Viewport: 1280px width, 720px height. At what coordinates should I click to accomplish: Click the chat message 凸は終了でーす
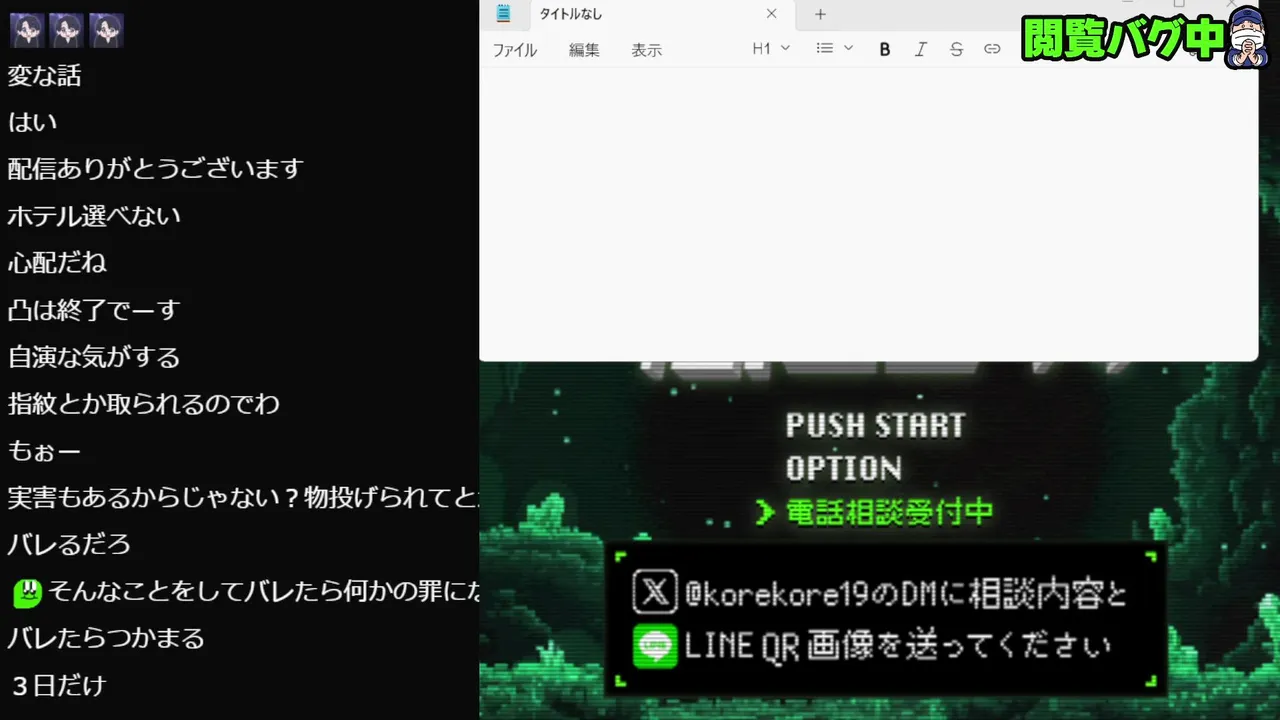[94, 310]
